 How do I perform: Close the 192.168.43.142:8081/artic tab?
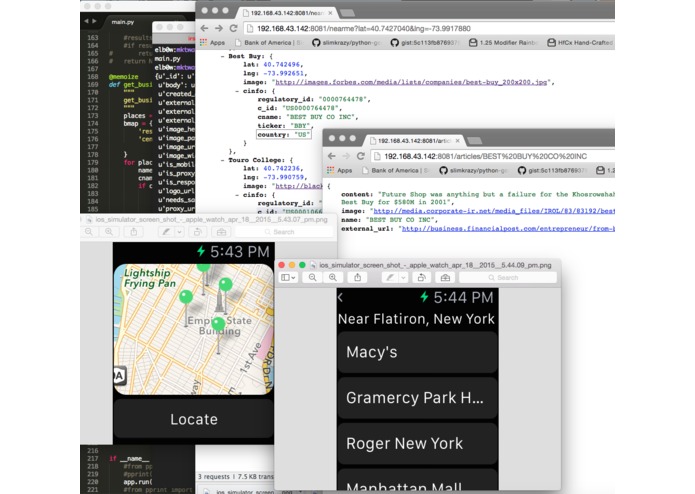coord(457,141)
